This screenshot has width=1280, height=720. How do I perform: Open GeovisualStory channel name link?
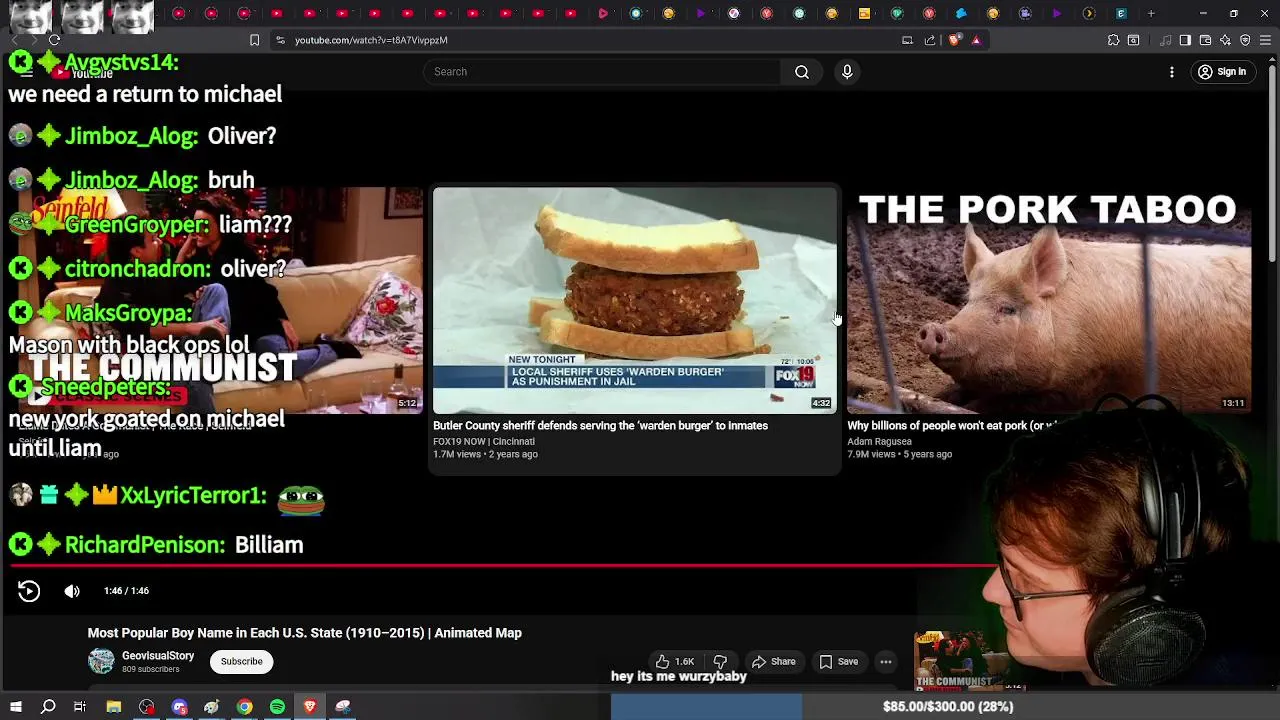pos(158,656)
